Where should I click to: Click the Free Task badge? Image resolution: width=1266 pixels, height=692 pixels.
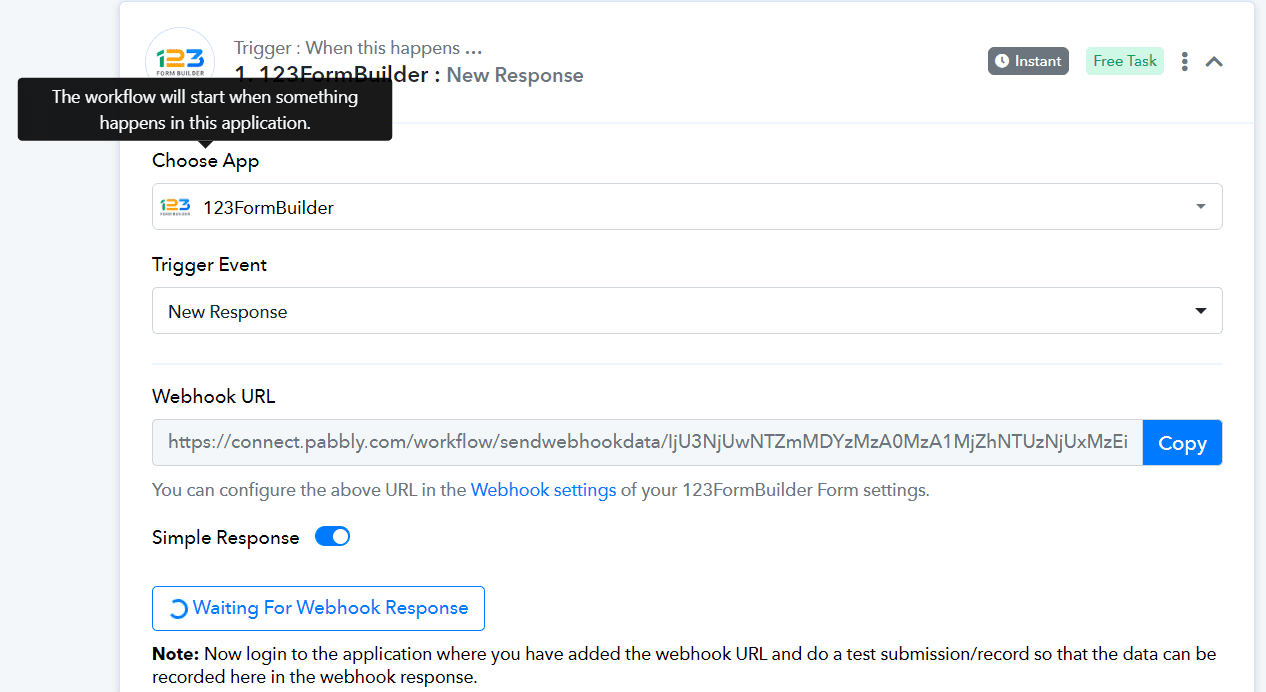coord(1125,61)
